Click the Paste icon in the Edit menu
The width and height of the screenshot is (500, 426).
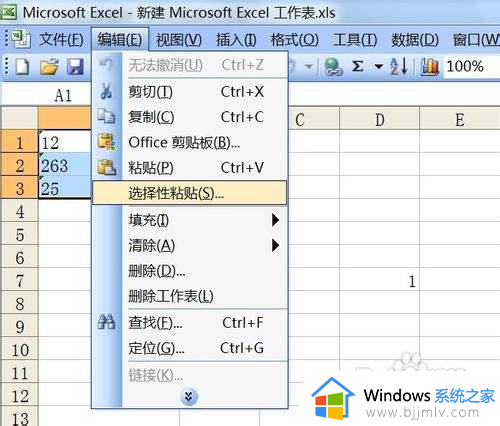click(107, 167)
